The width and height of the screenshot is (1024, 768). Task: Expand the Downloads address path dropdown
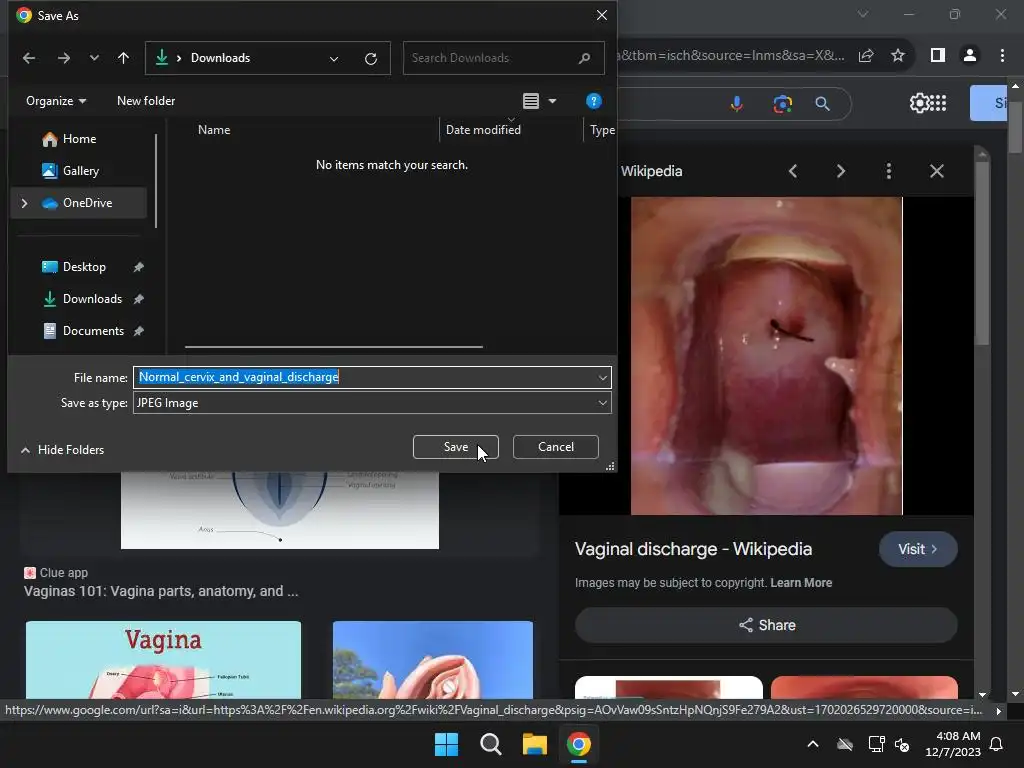(334, 59)
